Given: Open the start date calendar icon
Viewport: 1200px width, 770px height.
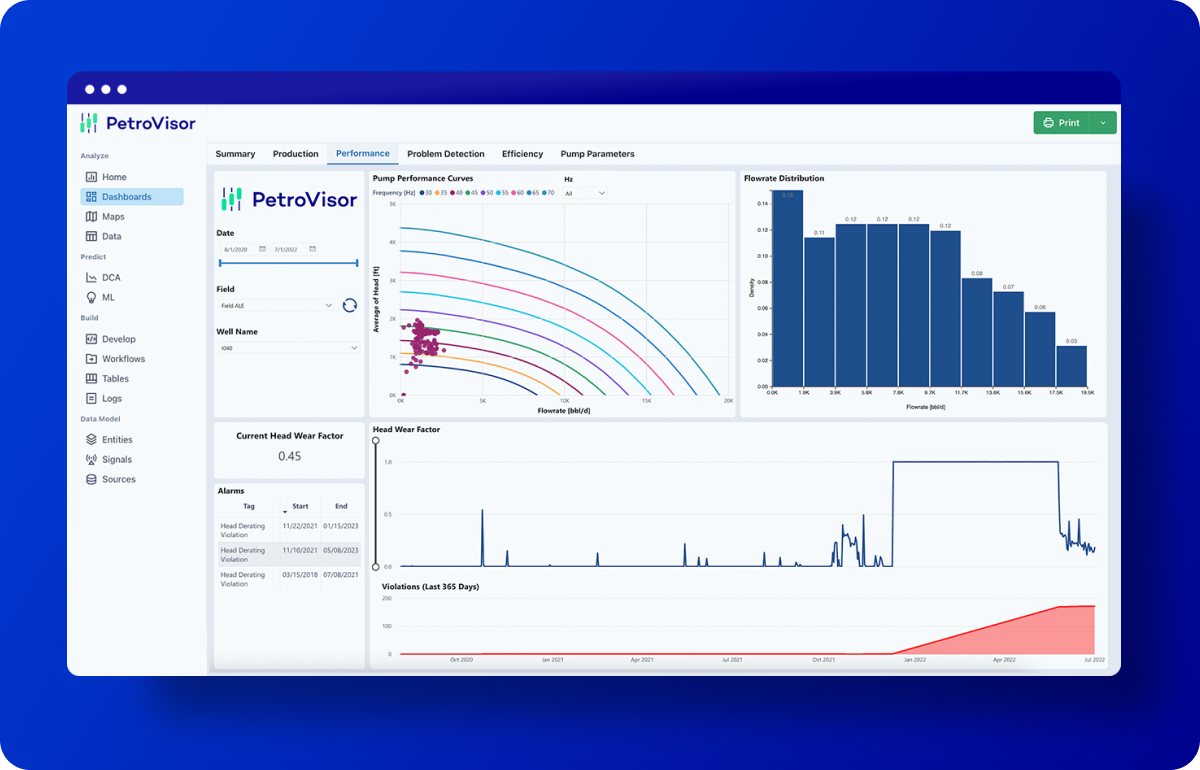Looking at the screenshot, I should click(263, 249).
